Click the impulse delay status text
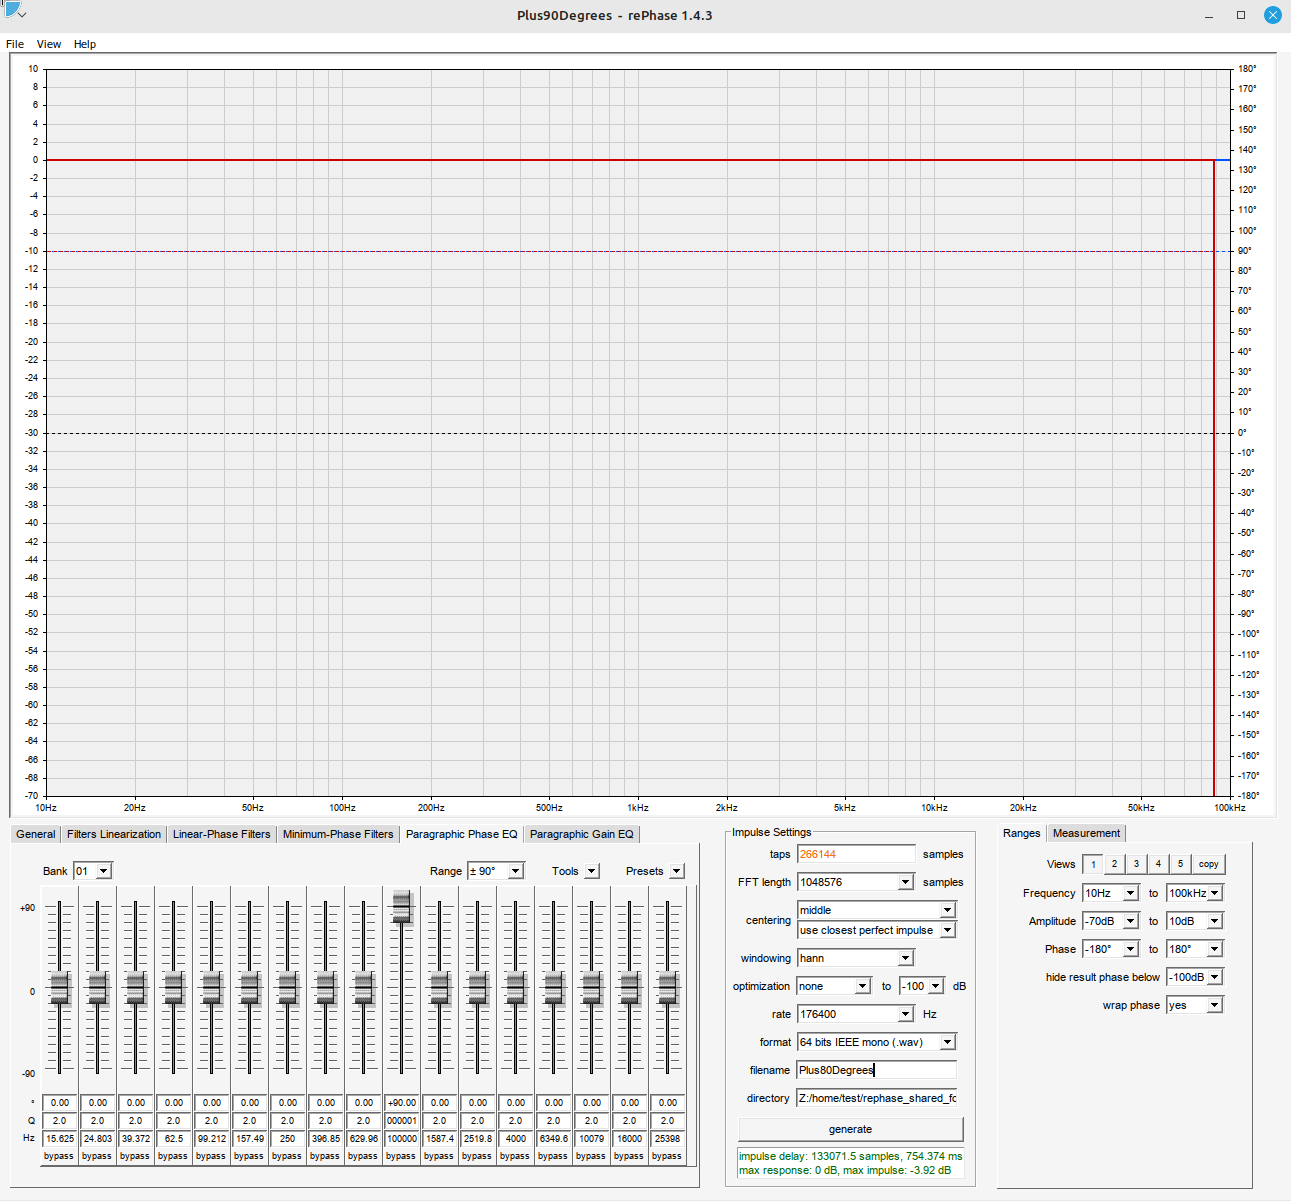The image size is (1291, 1201). [x=850, y=1156]
